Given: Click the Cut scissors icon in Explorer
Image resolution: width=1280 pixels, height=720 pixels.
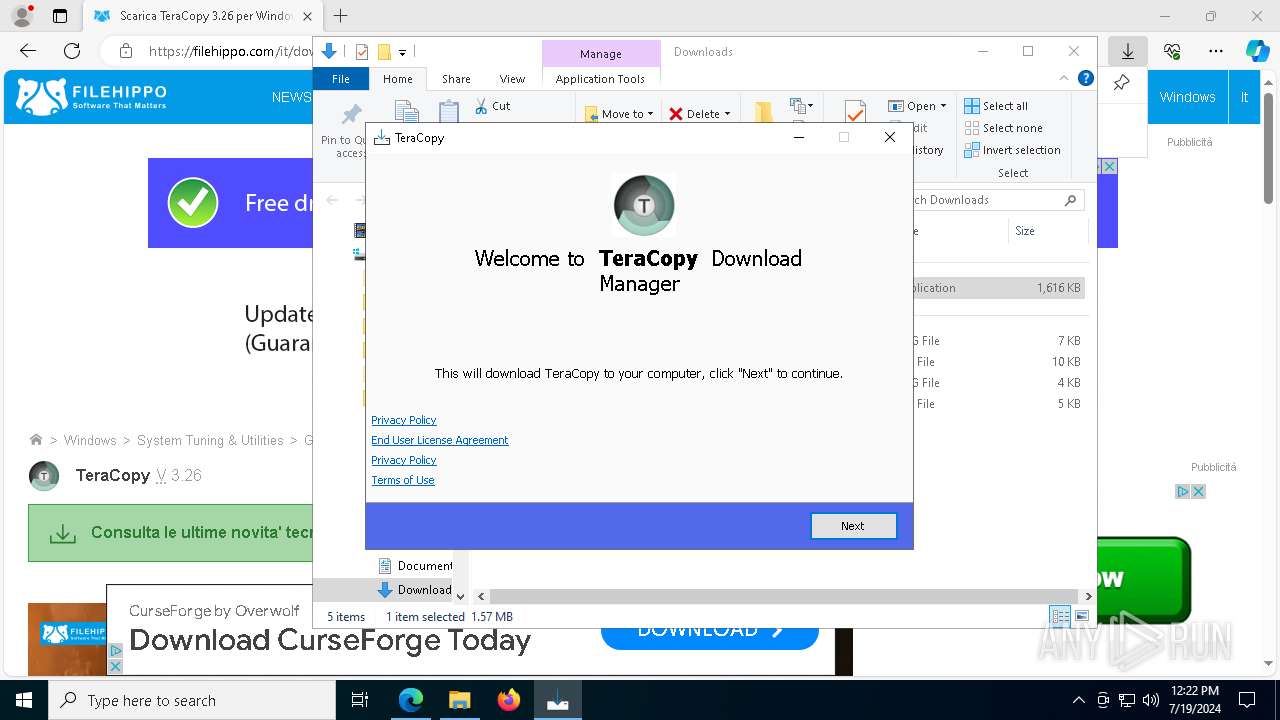Looking at the screenshot, I should (481, 105).
